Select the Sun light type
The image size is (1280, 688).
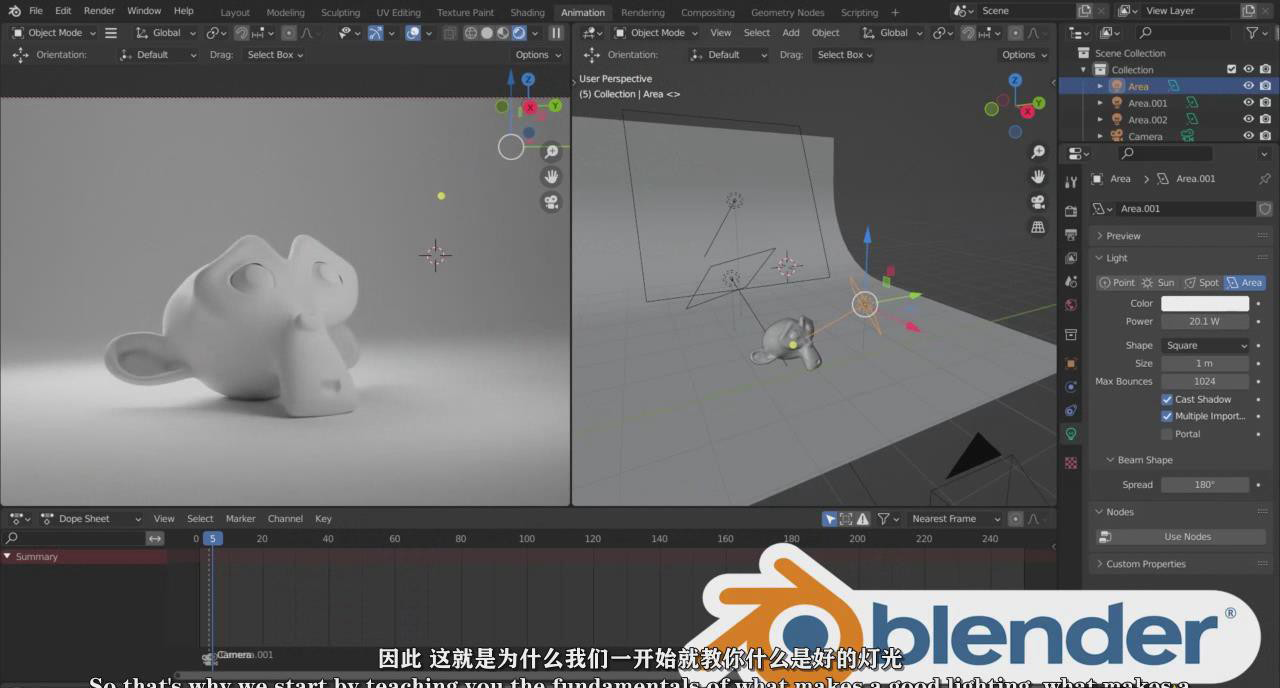1159,283
